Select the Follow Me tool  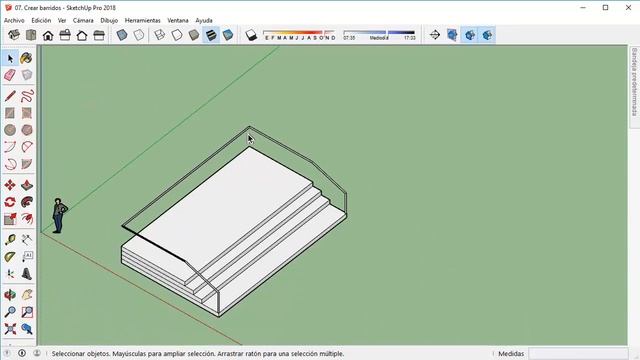click(27, 202)
